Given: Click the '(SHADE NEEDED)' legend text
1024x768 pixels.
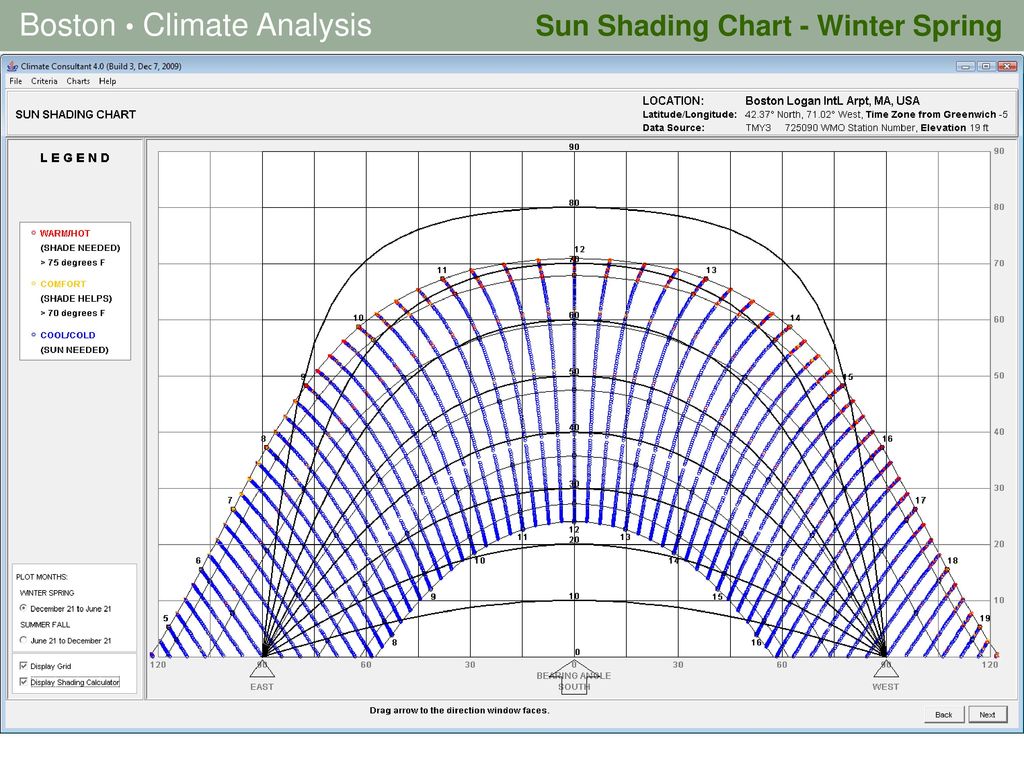Looking at the screenshot, I should click(x=80, y=248).
